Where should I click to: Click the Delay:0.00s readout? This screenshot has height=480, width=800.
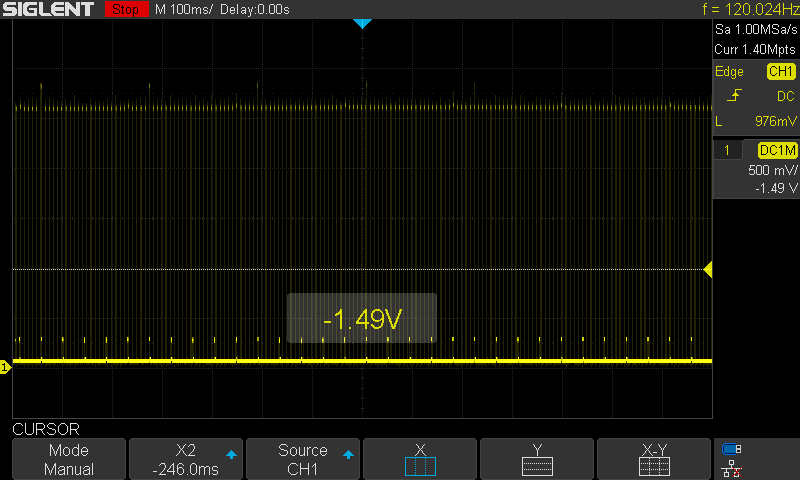pyautogui.click(x=255, y=9)
